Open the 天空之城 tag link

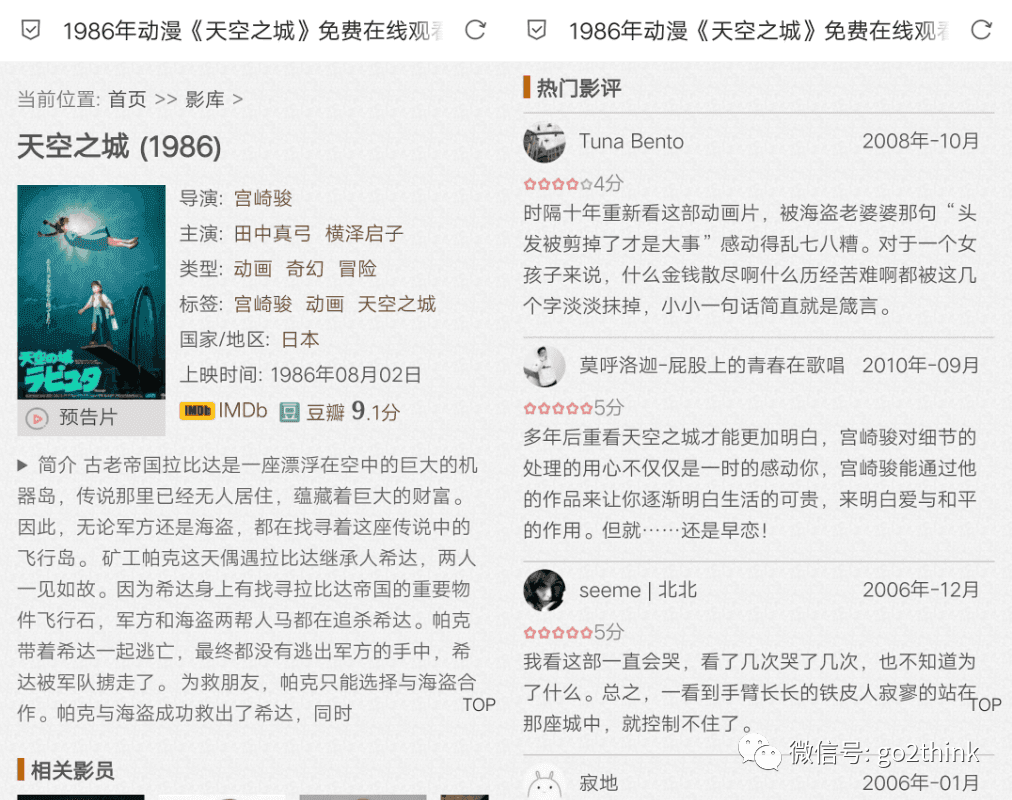(x=396, y=304)
